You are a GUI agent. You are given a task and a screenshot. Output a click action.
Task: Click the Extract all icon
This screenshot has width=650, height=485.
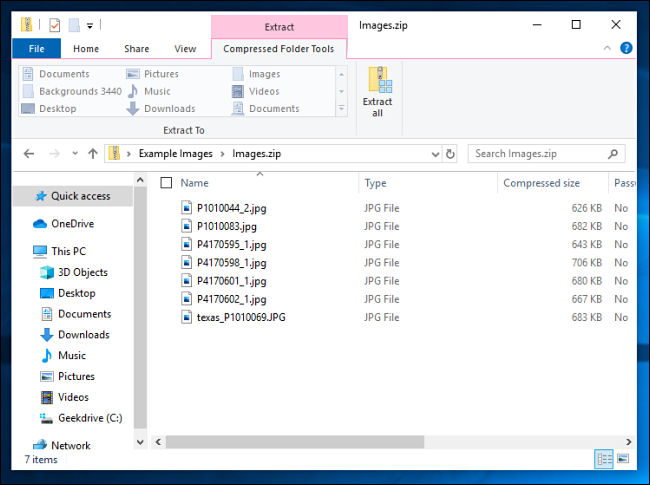pos(378,92)
